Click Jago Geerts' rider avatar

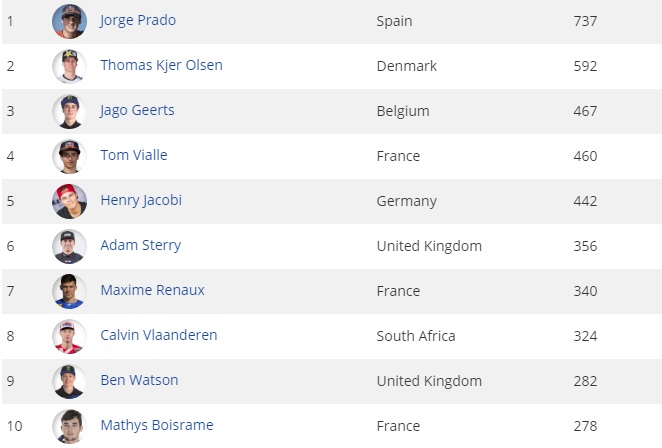pyautogui.click(x=69, y=111)
